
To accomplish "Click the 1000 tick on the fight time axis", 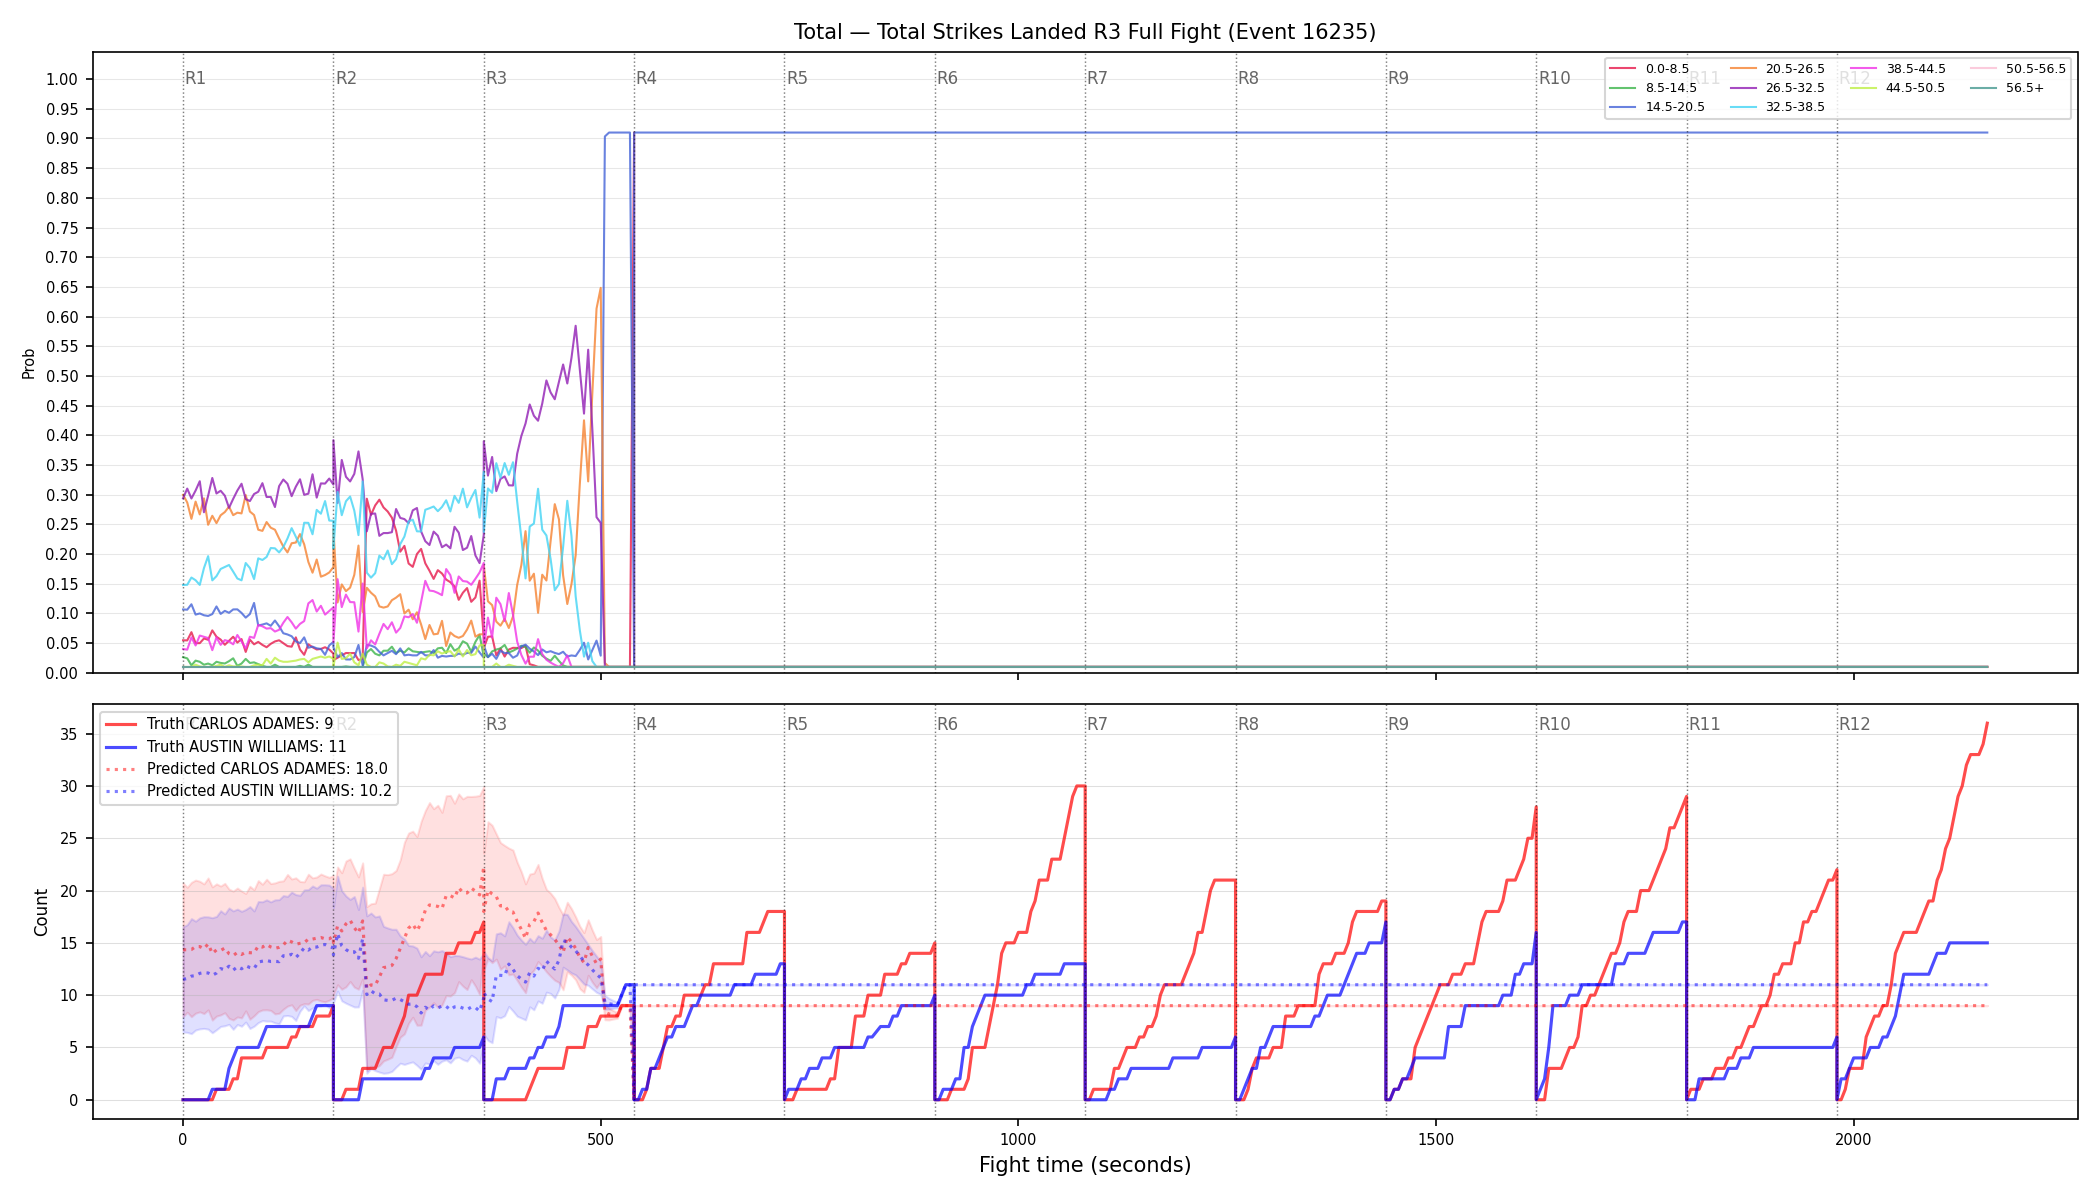I will (x=1018, y=1139).
